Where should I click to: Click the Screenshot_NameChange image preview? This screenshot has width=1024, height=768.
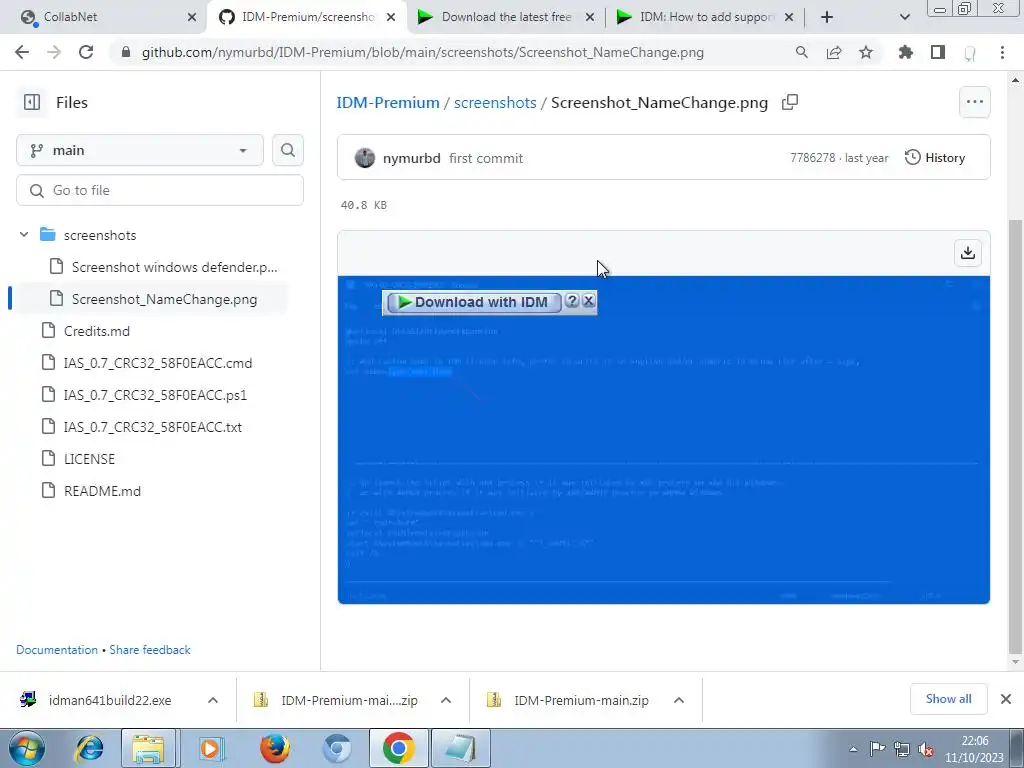(x=664, y=440)
